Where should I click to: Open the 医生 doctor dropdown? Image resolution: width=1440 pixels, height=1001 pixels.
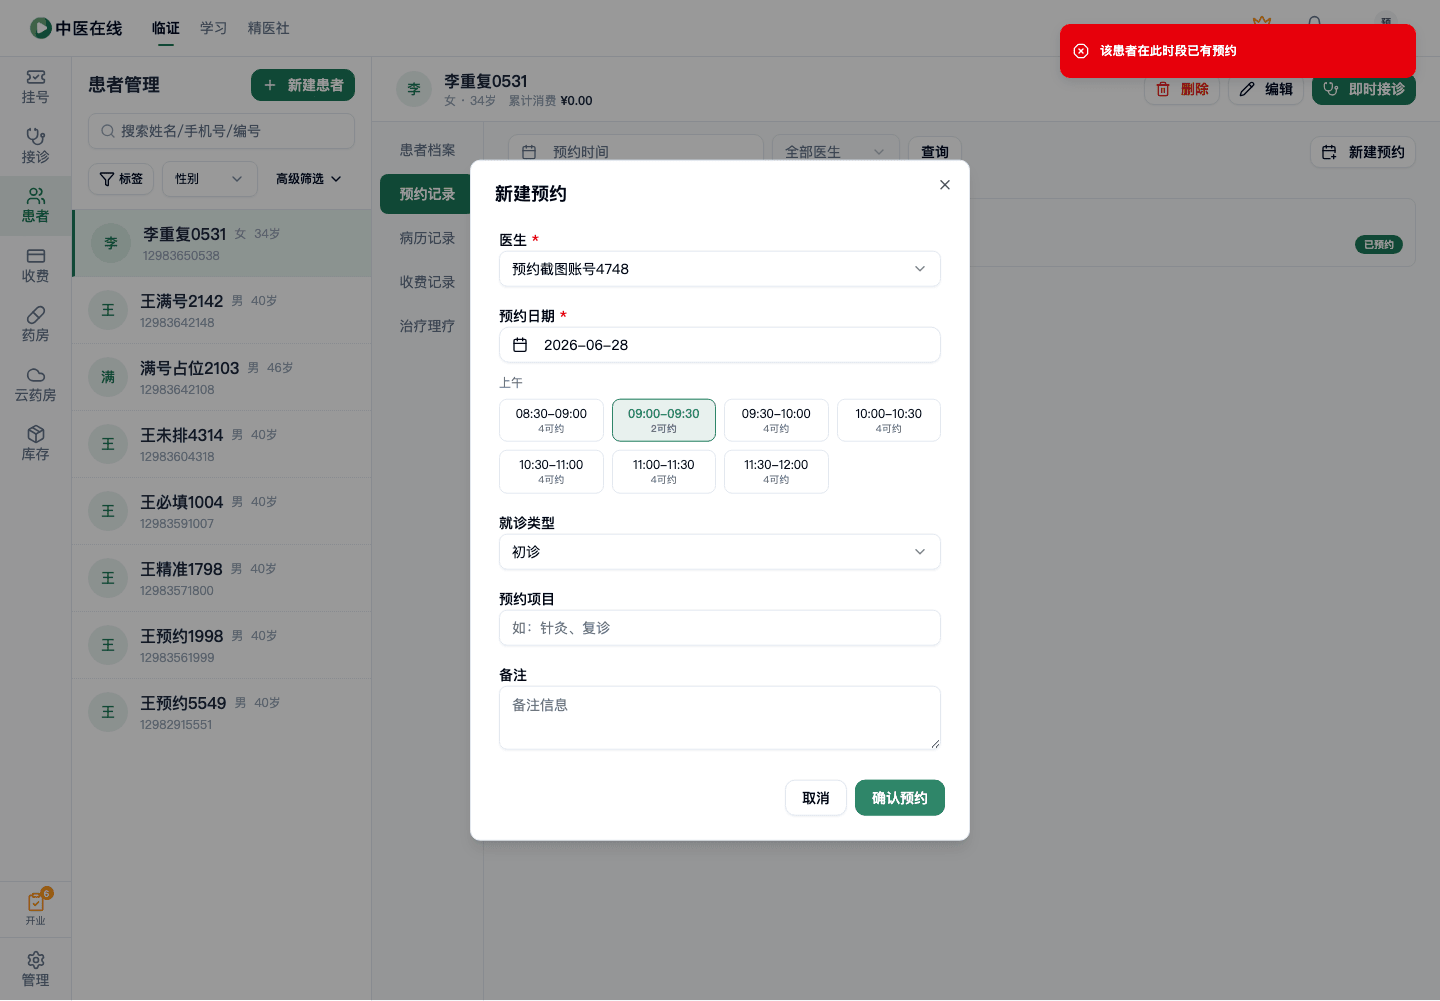click(720, 269)
